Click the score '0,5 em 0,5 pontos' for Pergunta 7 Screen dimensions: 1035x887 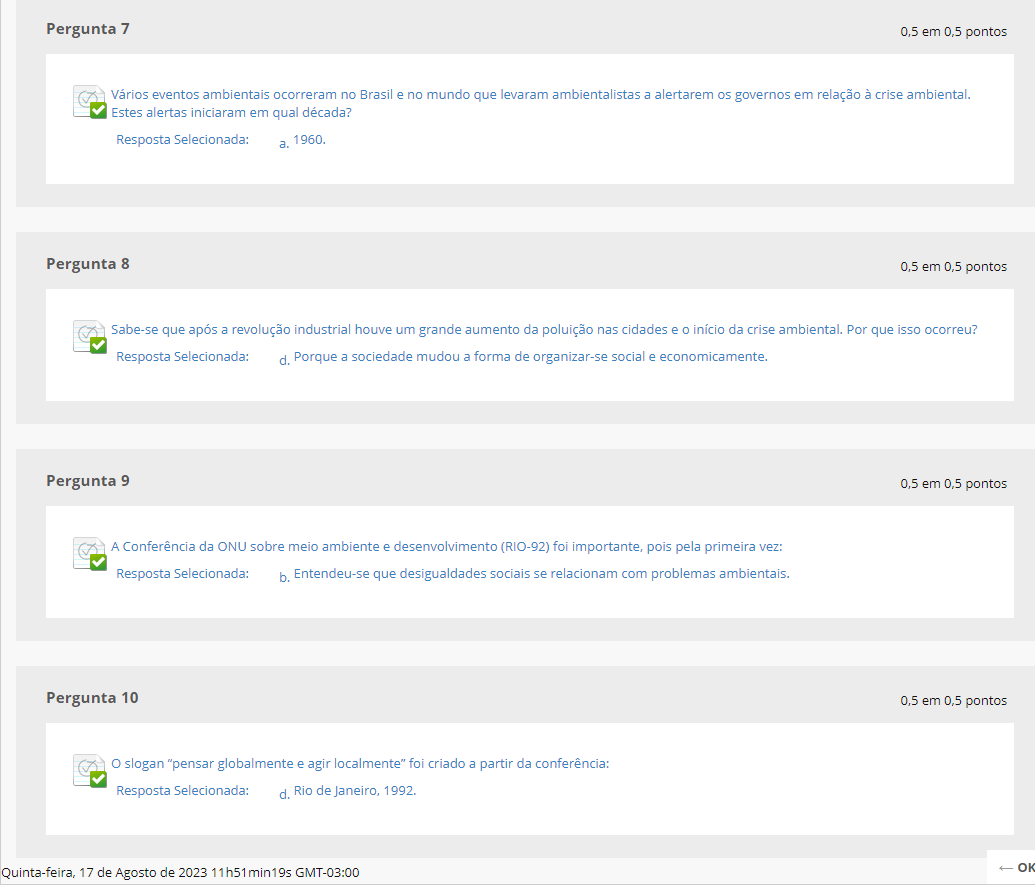(x=953, y=32)
